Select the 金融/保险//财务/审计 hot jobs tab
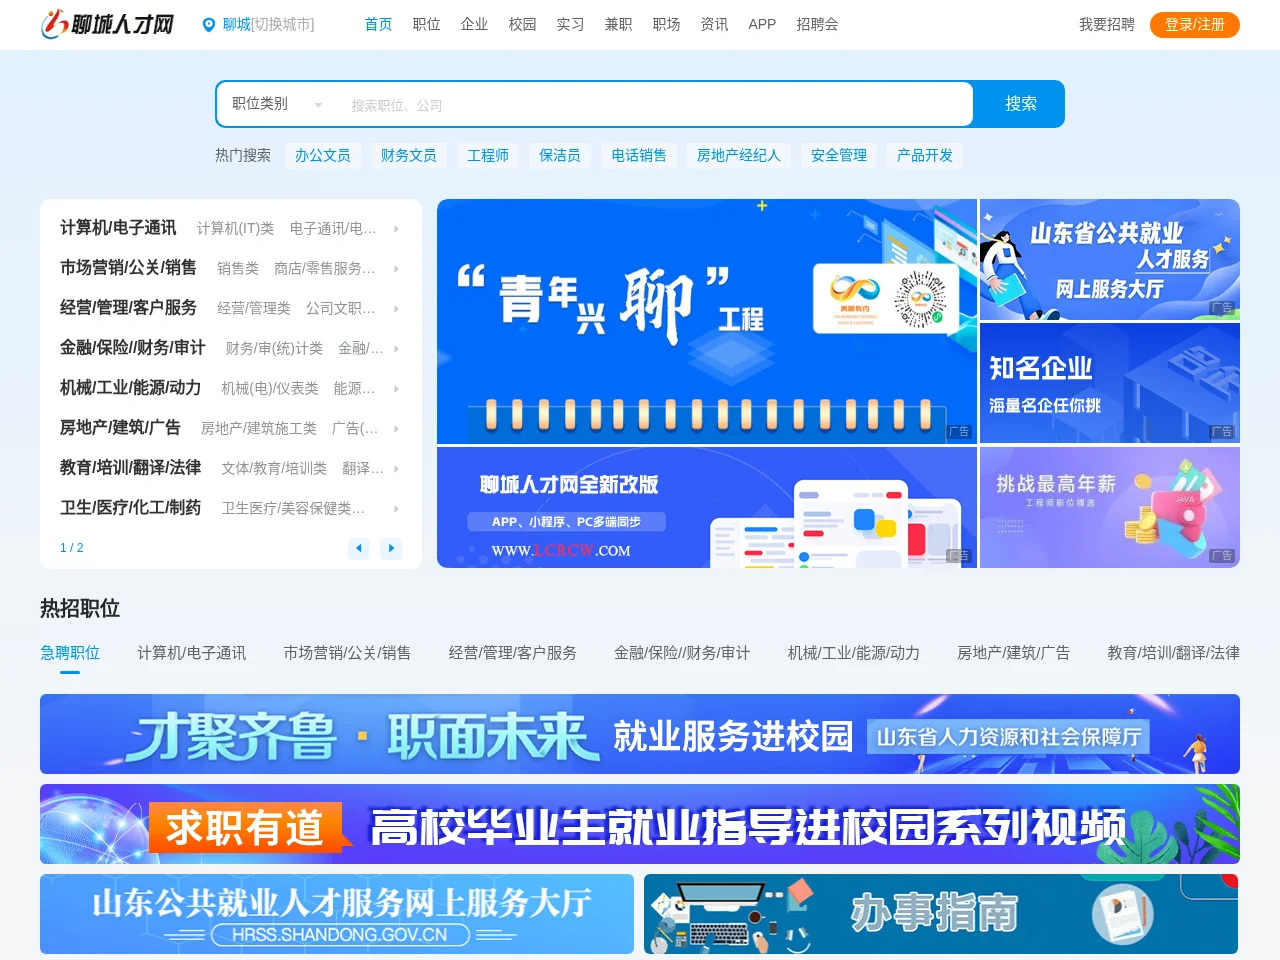The width and height of the screenshot is (1280, 960). tap(682, 653)
